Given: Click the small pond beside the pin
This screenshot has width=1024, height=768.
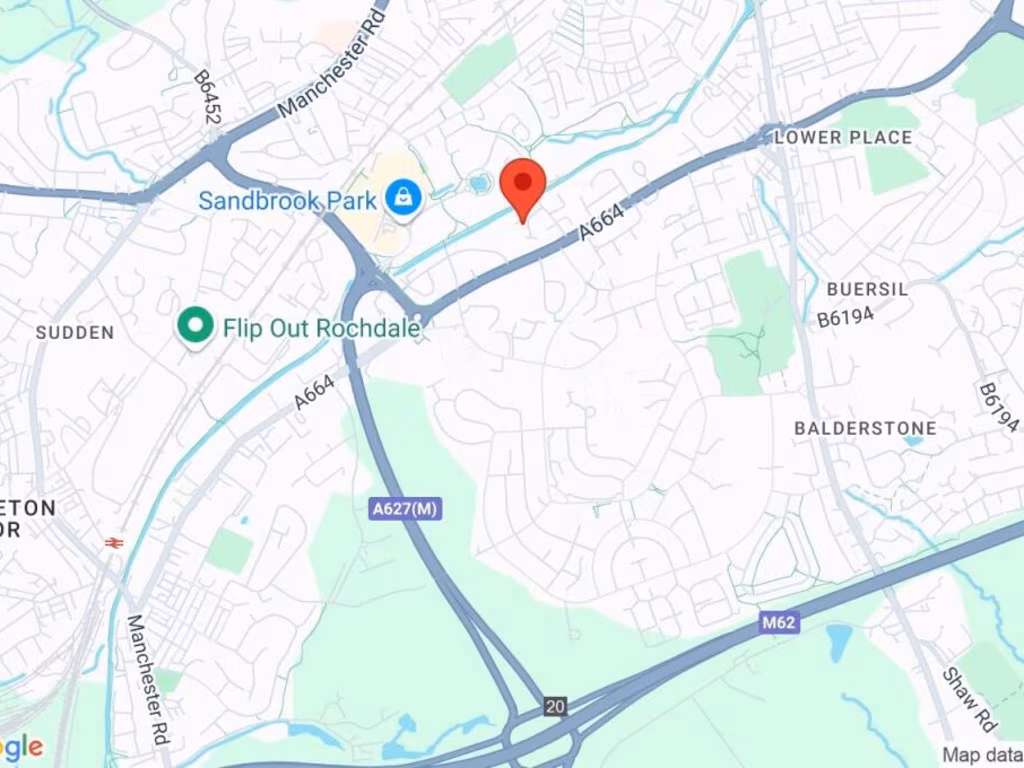Looking at the screenshot, I should click(479, 184).
